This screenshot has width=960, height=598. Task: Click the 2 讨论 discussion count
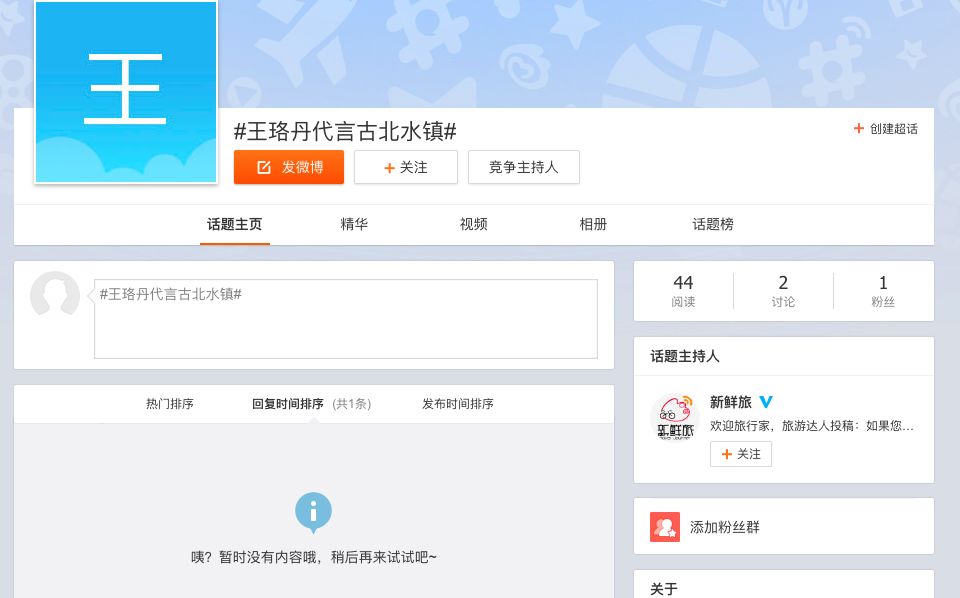[783, 291]
